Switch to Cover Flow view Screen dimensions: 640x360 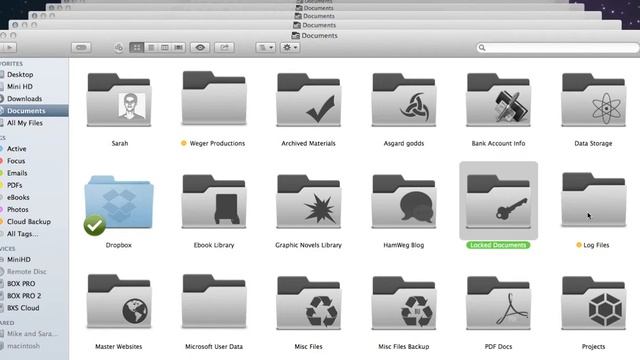[x=178, y=47]
